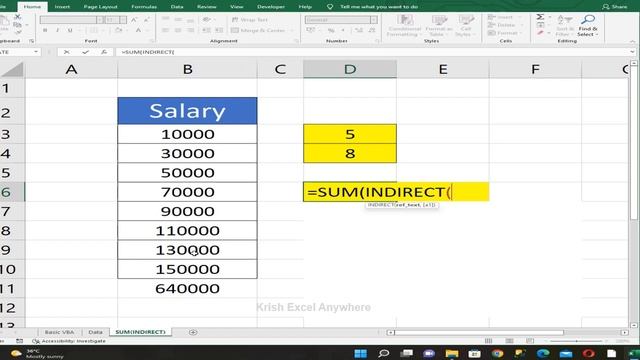This screenshot has height=360, width=640.
Task: Toggle Italic formatting
Action: click(57, 30)
